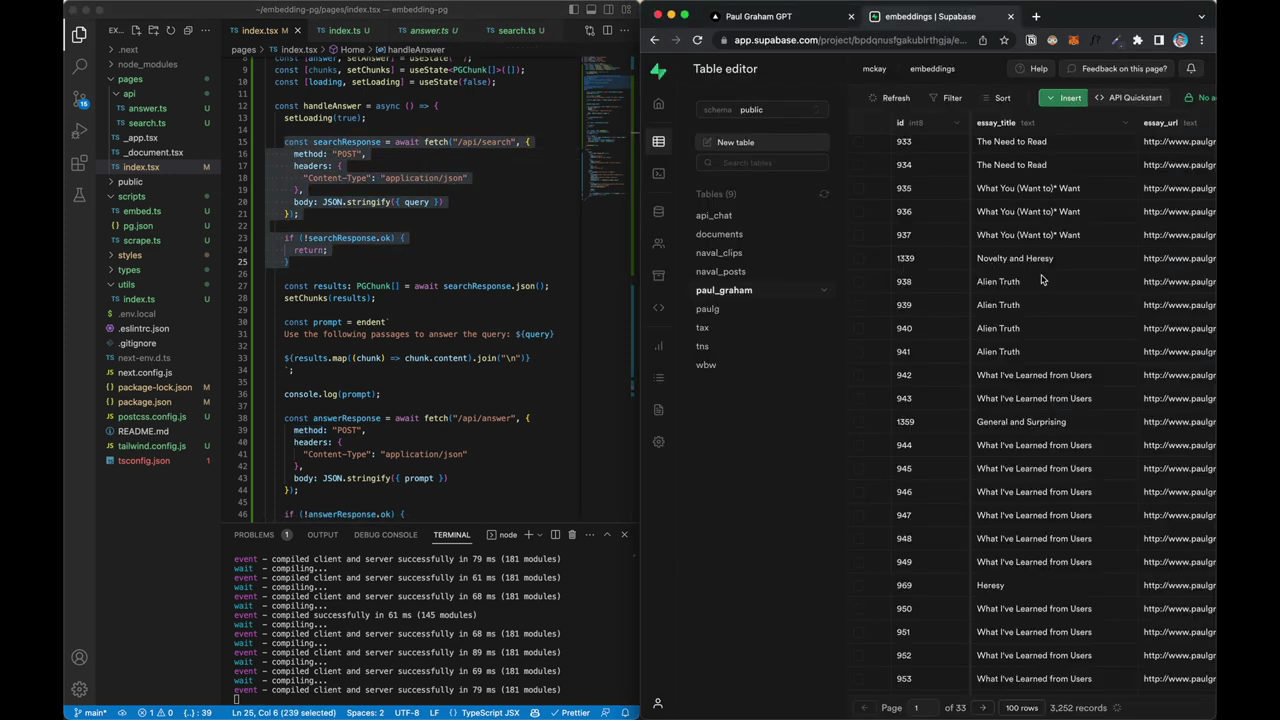Select checkbox for row id 938
The width and height of the screenshot is (1280, 720).
pos(859,282)
